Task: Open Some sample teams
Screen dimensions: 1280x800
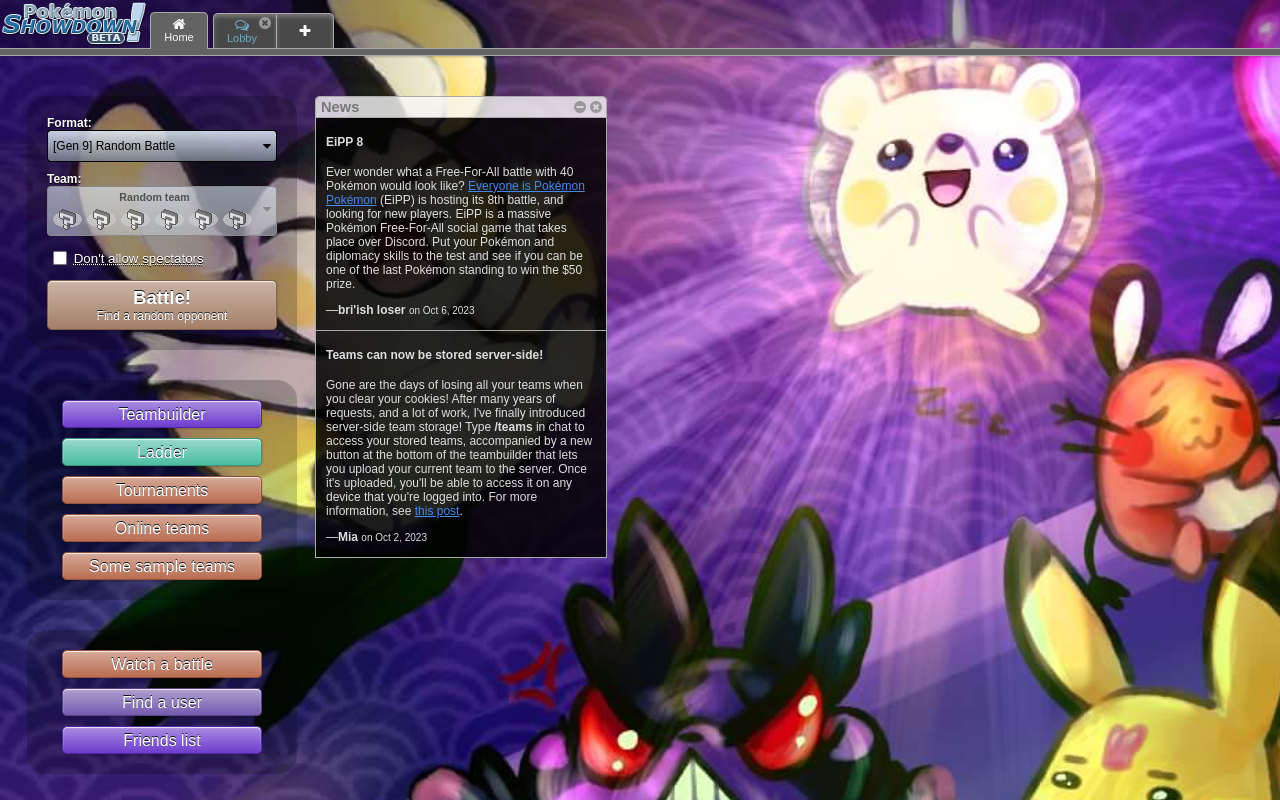Action: click(162, 567)
